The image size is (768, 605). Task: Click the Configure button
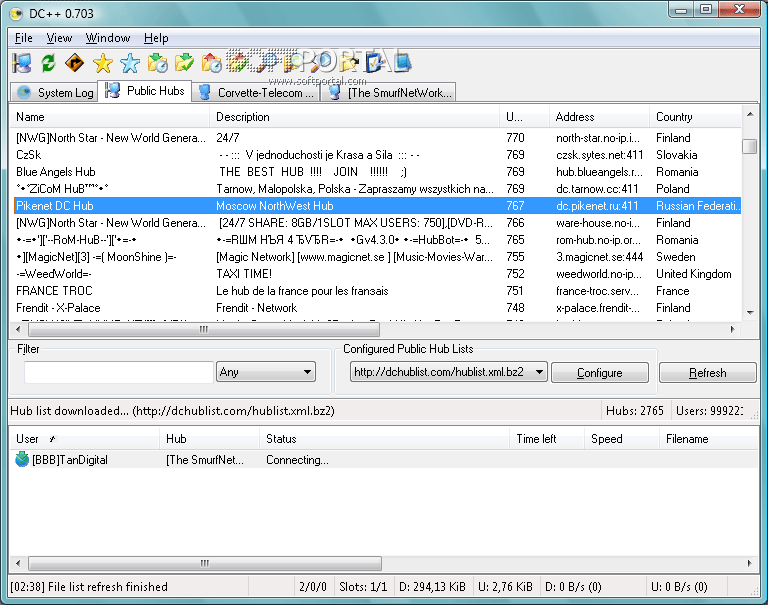pyautogui.click(x=600, y=373)
